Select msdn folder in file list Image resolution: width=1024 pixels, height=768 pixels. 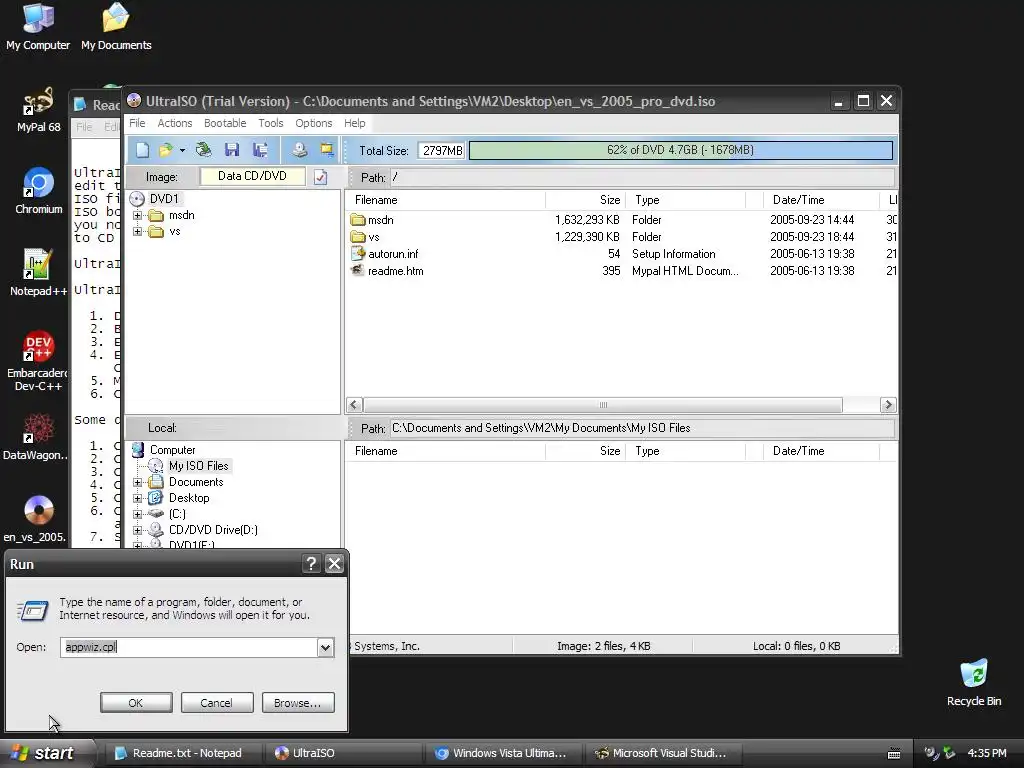(381, 220)
